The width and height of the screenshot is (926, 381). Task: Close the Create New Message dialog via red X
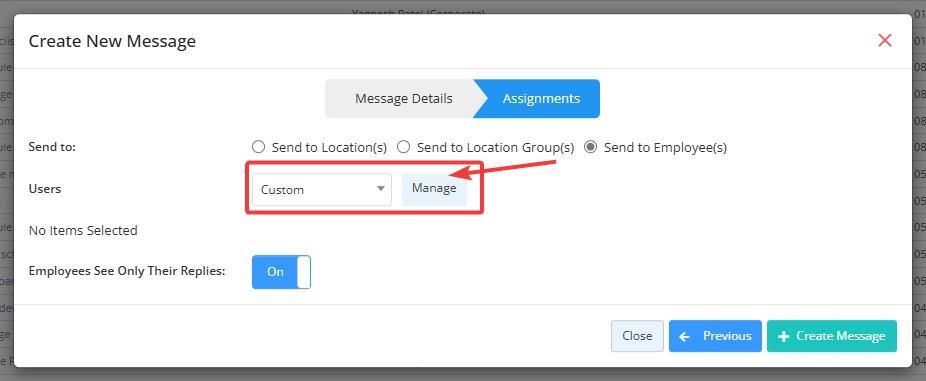click(x=884, y=41)
